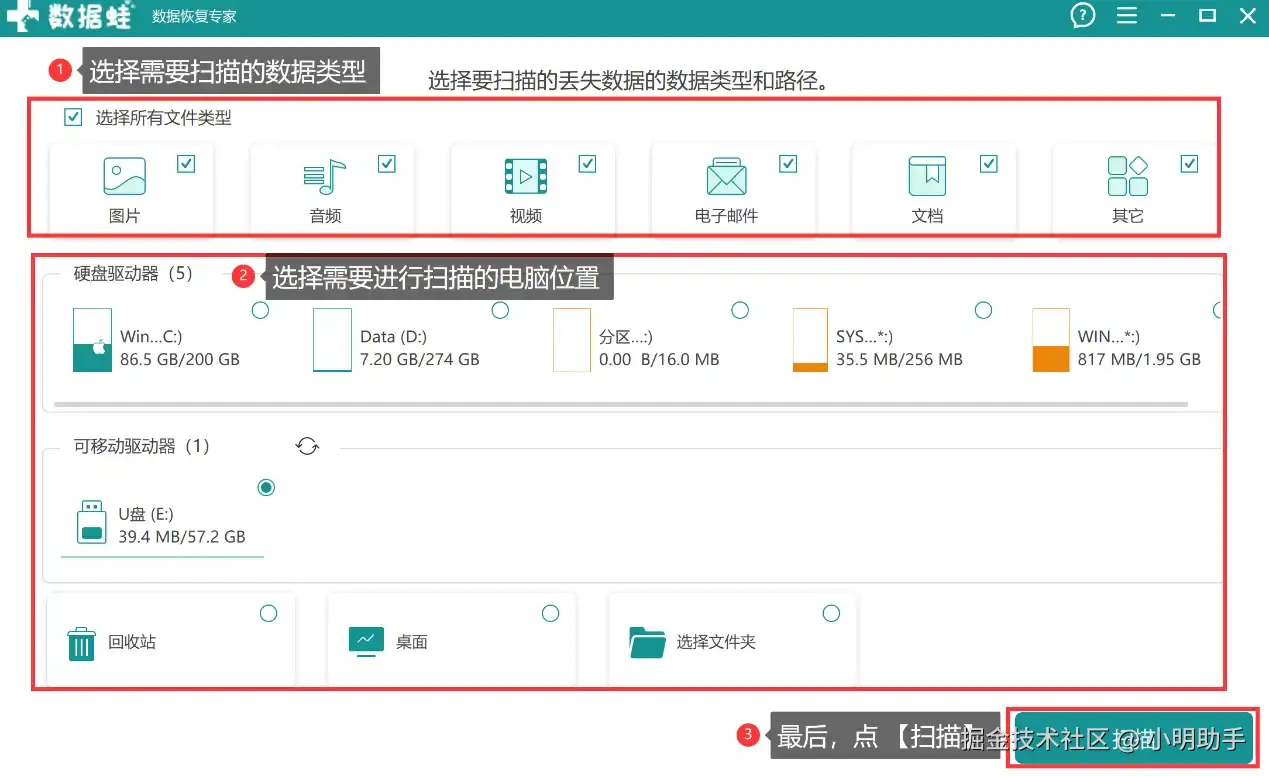The image size is (1269, 776).
Task: Select the 回收站 radio button
Action: click(268, 613)
